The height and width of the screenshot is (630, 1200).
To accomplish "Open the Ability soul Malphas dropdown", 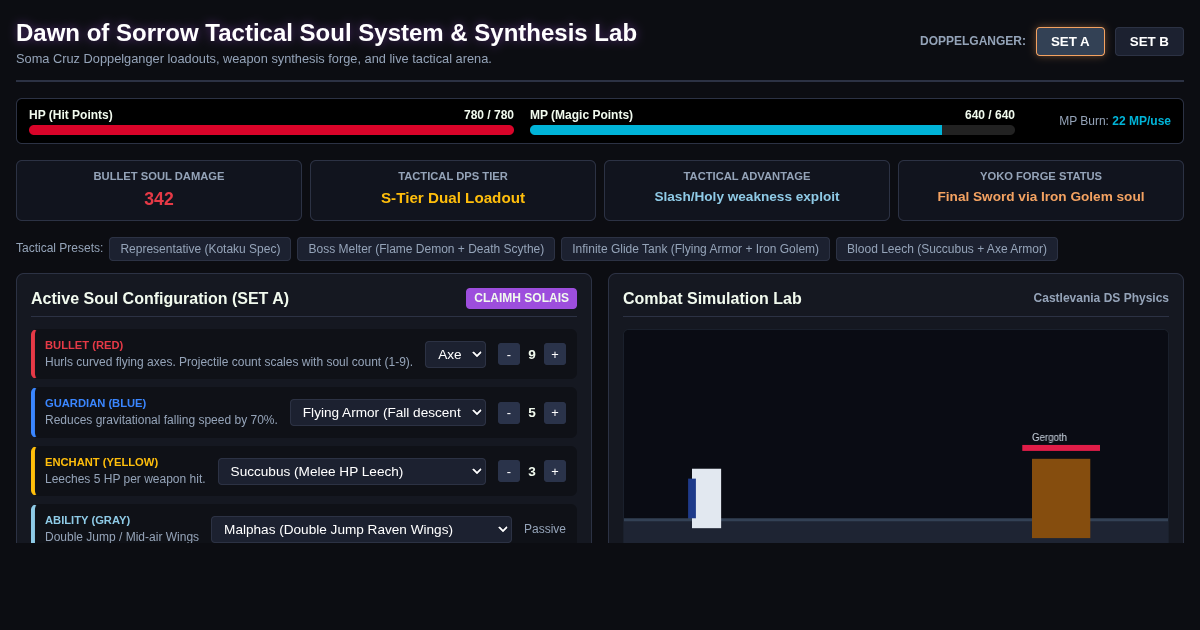I will coord(361,529).
